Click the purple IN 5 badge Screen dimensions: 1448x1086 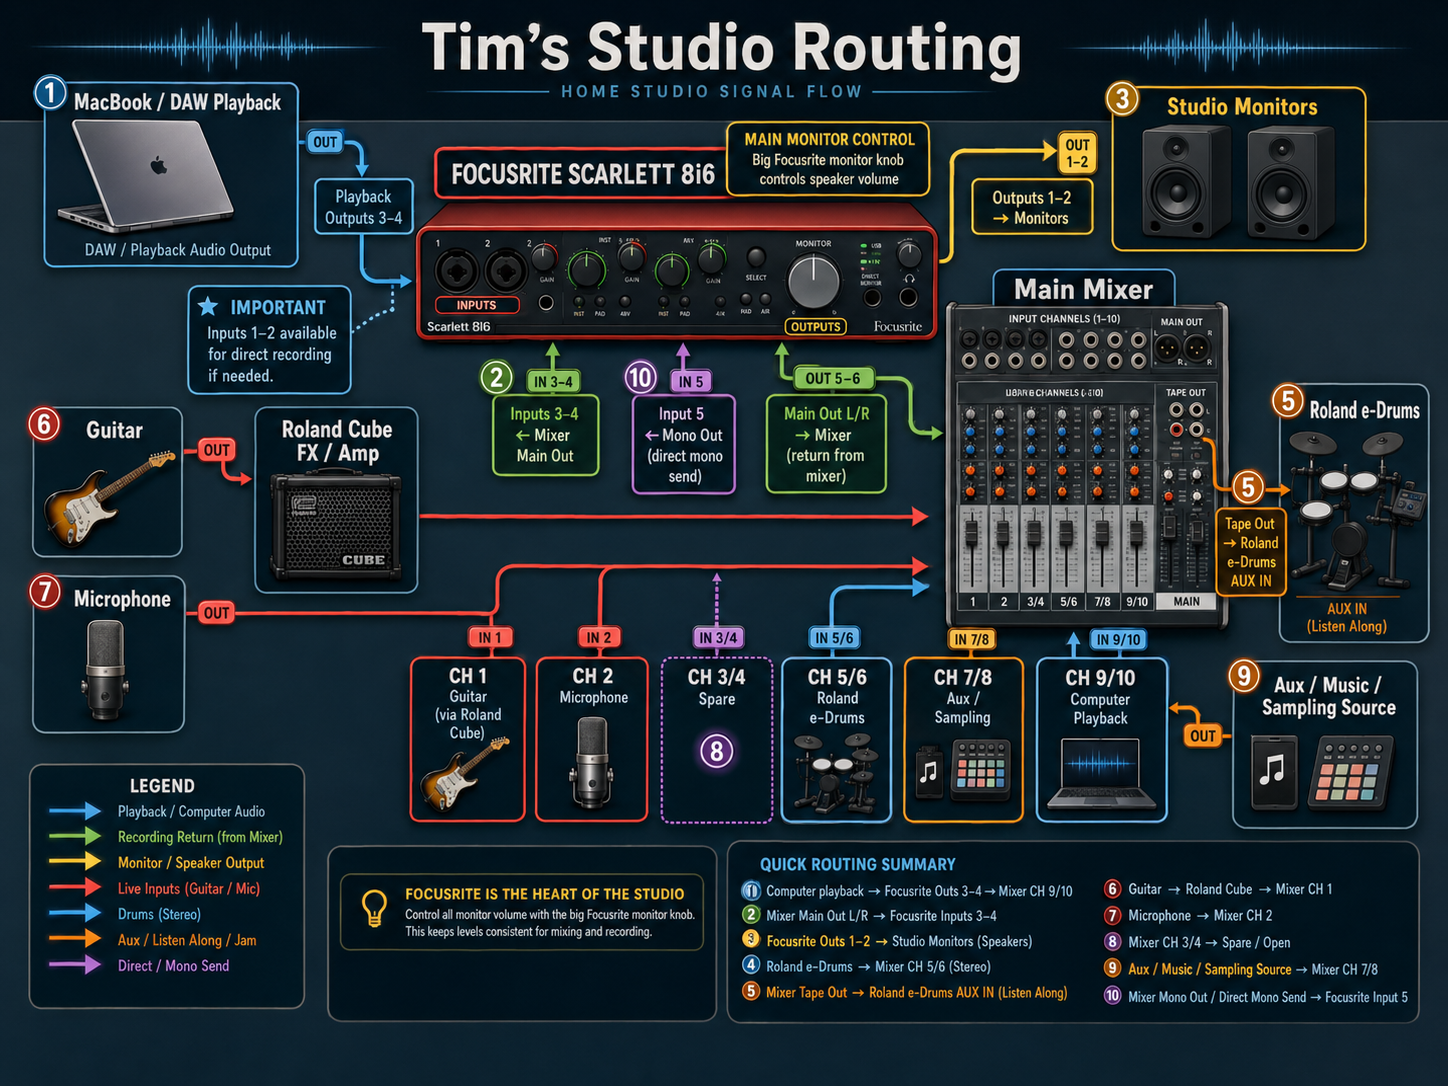690,381
